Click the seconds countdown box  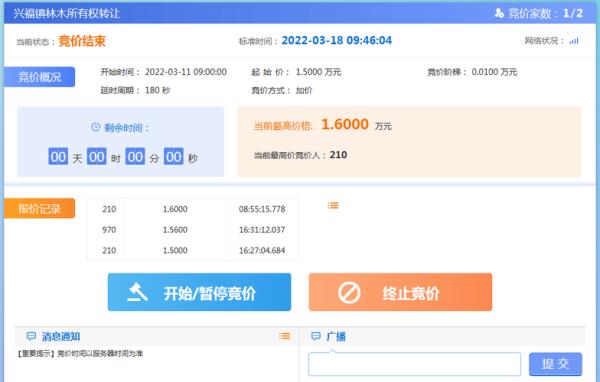coord(174,156)
